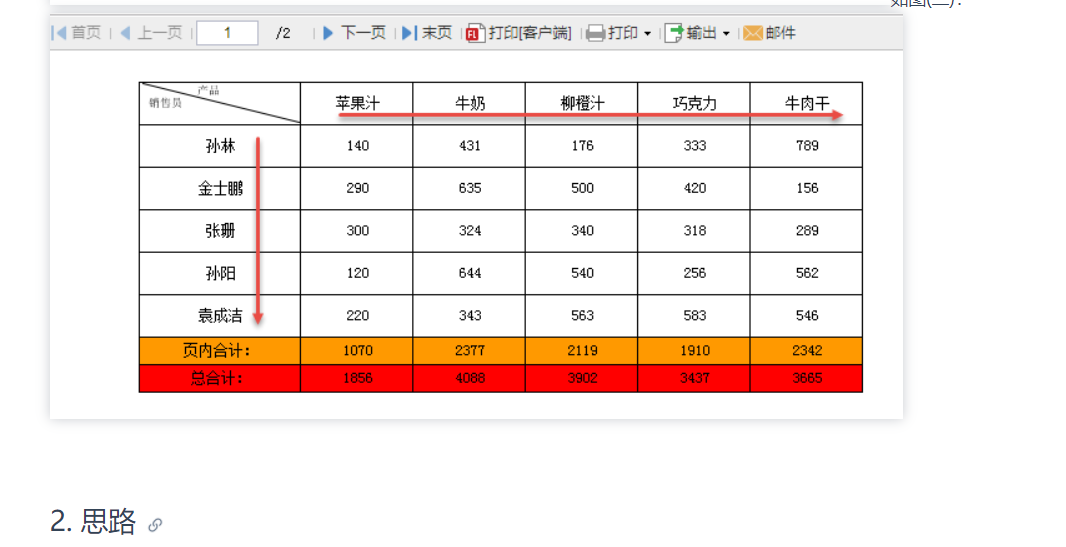Click the 牛肉干 column header
The width and height of the screenshot is (1066, 547).
[806, 103]
